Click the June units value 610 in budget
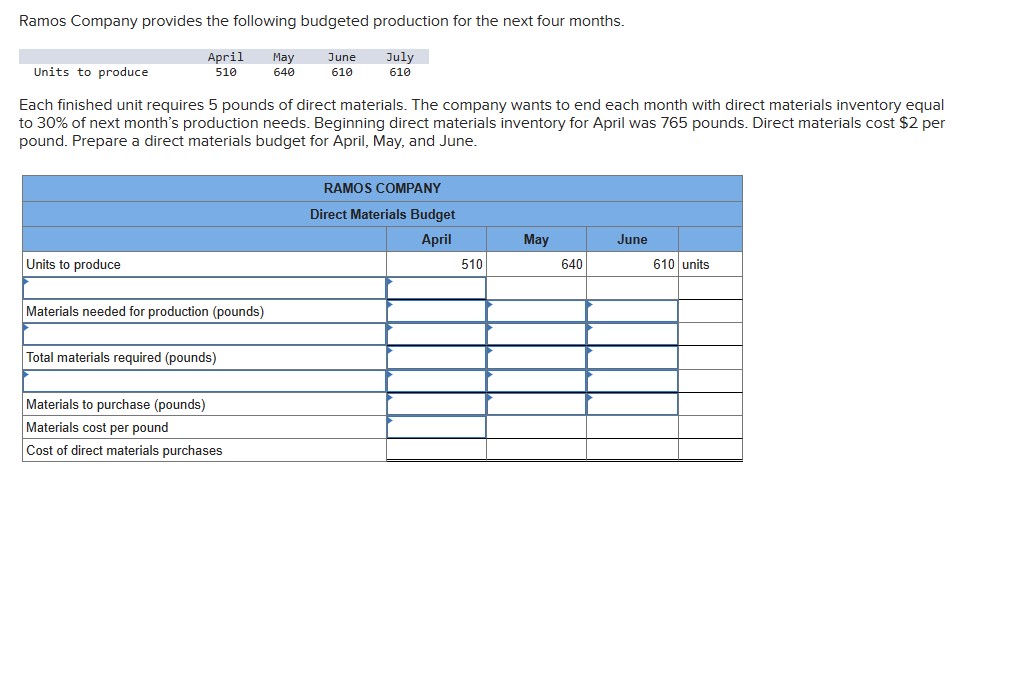Screen dimensions: 1014x677 663,264
